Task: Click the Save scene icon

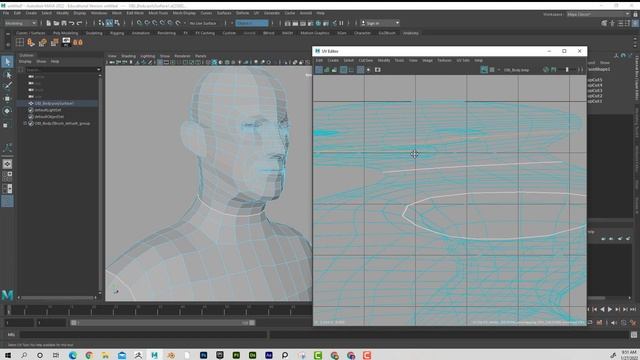Action: tap(64, 23)
